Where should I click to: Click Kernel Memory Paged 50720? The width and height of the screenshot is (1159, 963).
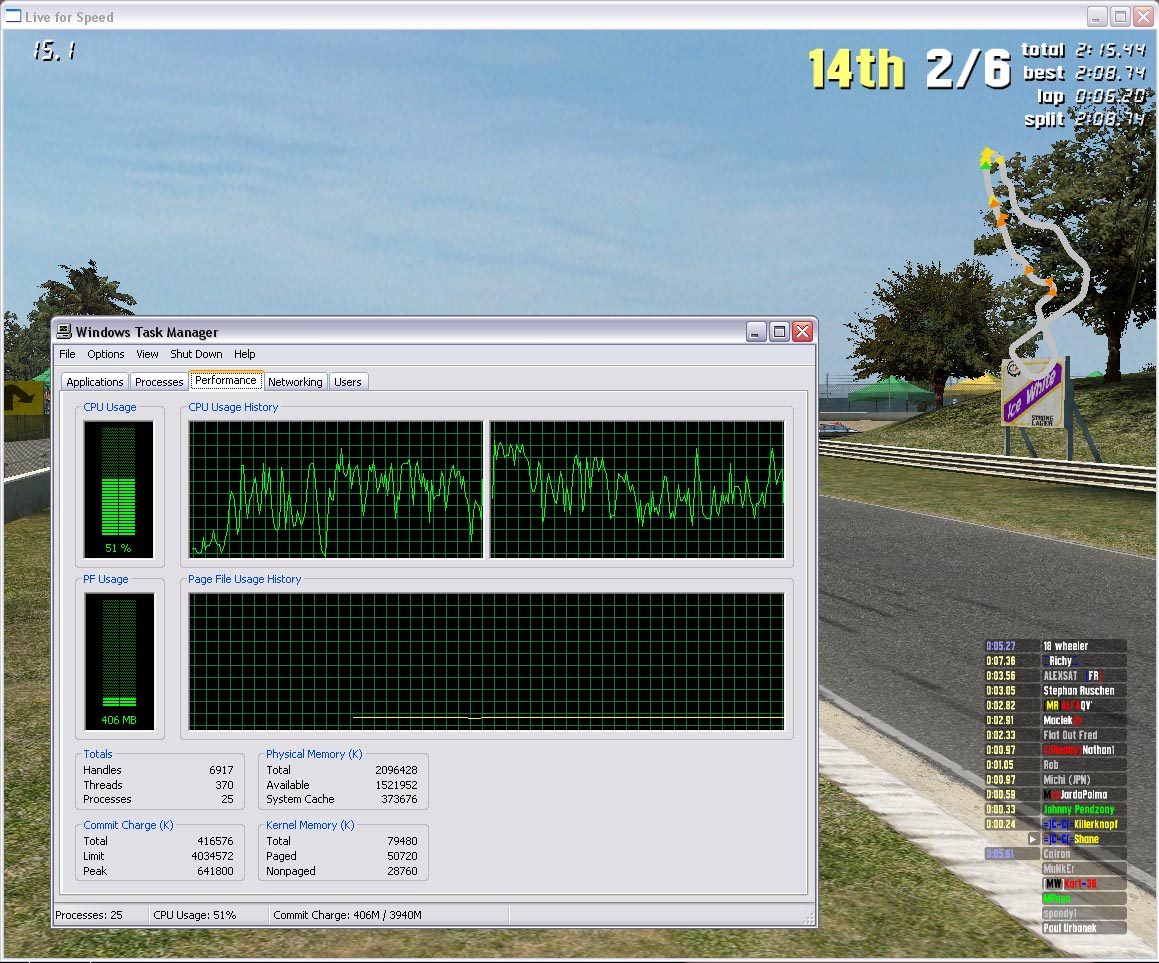(402, 856)
